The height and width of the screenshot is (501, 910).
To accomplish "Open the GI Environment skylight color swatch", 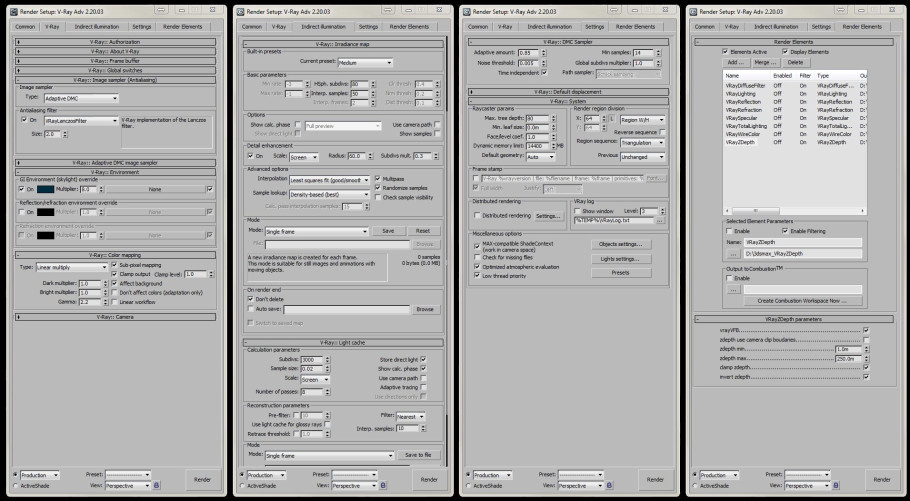I will pos(45,189).
